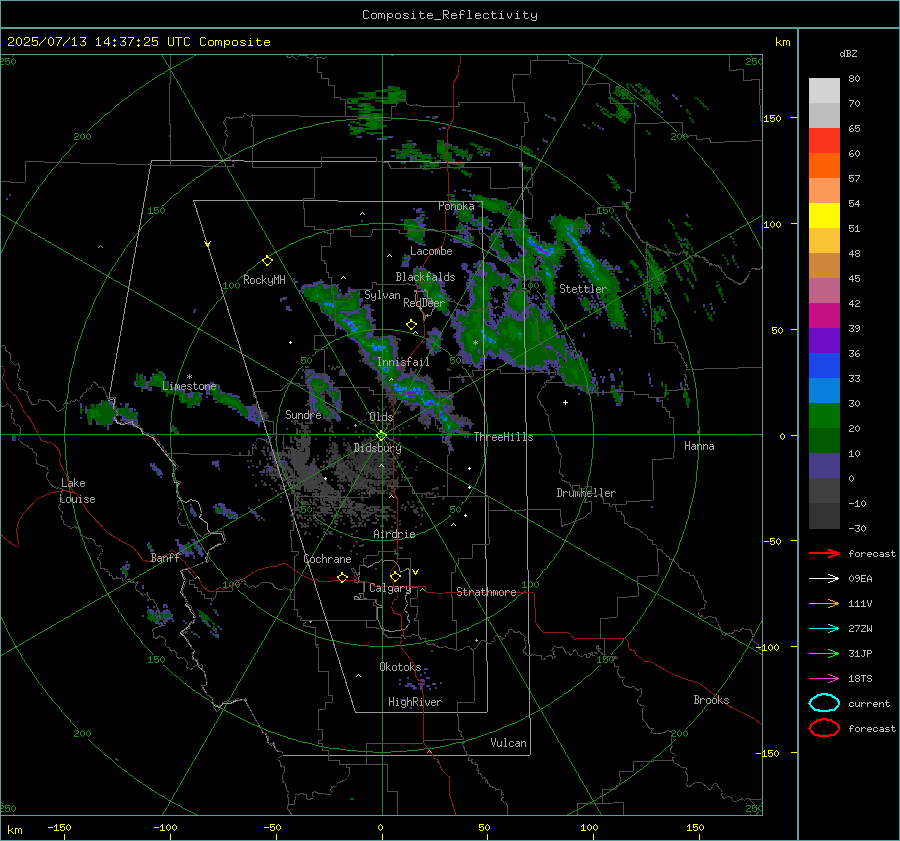
Task: Click the white asterisk above Limestone label
Action: [189, 377]
